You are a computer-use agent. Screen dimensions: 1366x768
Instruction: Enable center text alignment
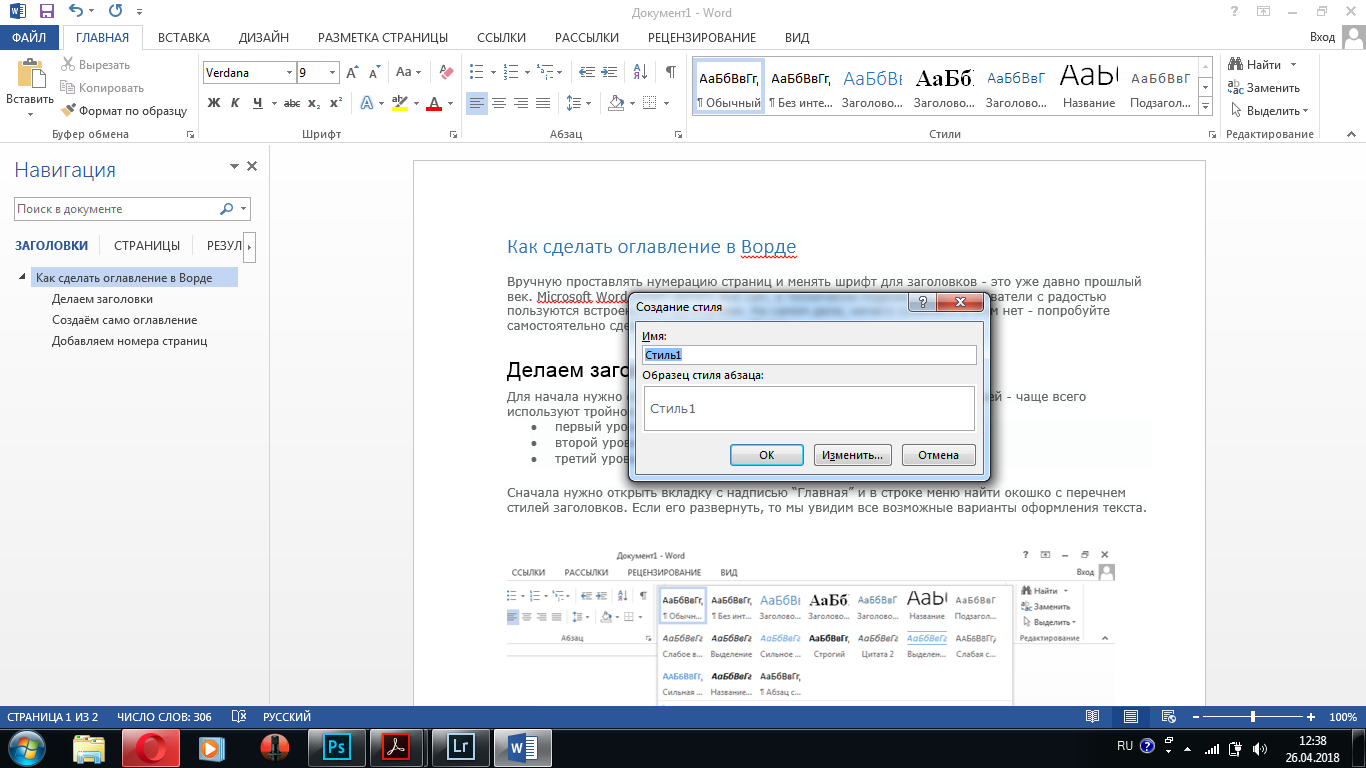[498, 103]
